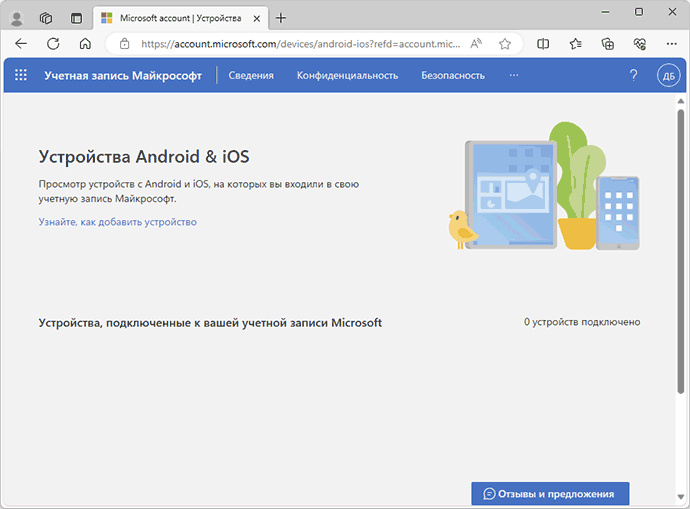Open the Безопасность tab
This screenshot has height=509, width=690.
453,76
